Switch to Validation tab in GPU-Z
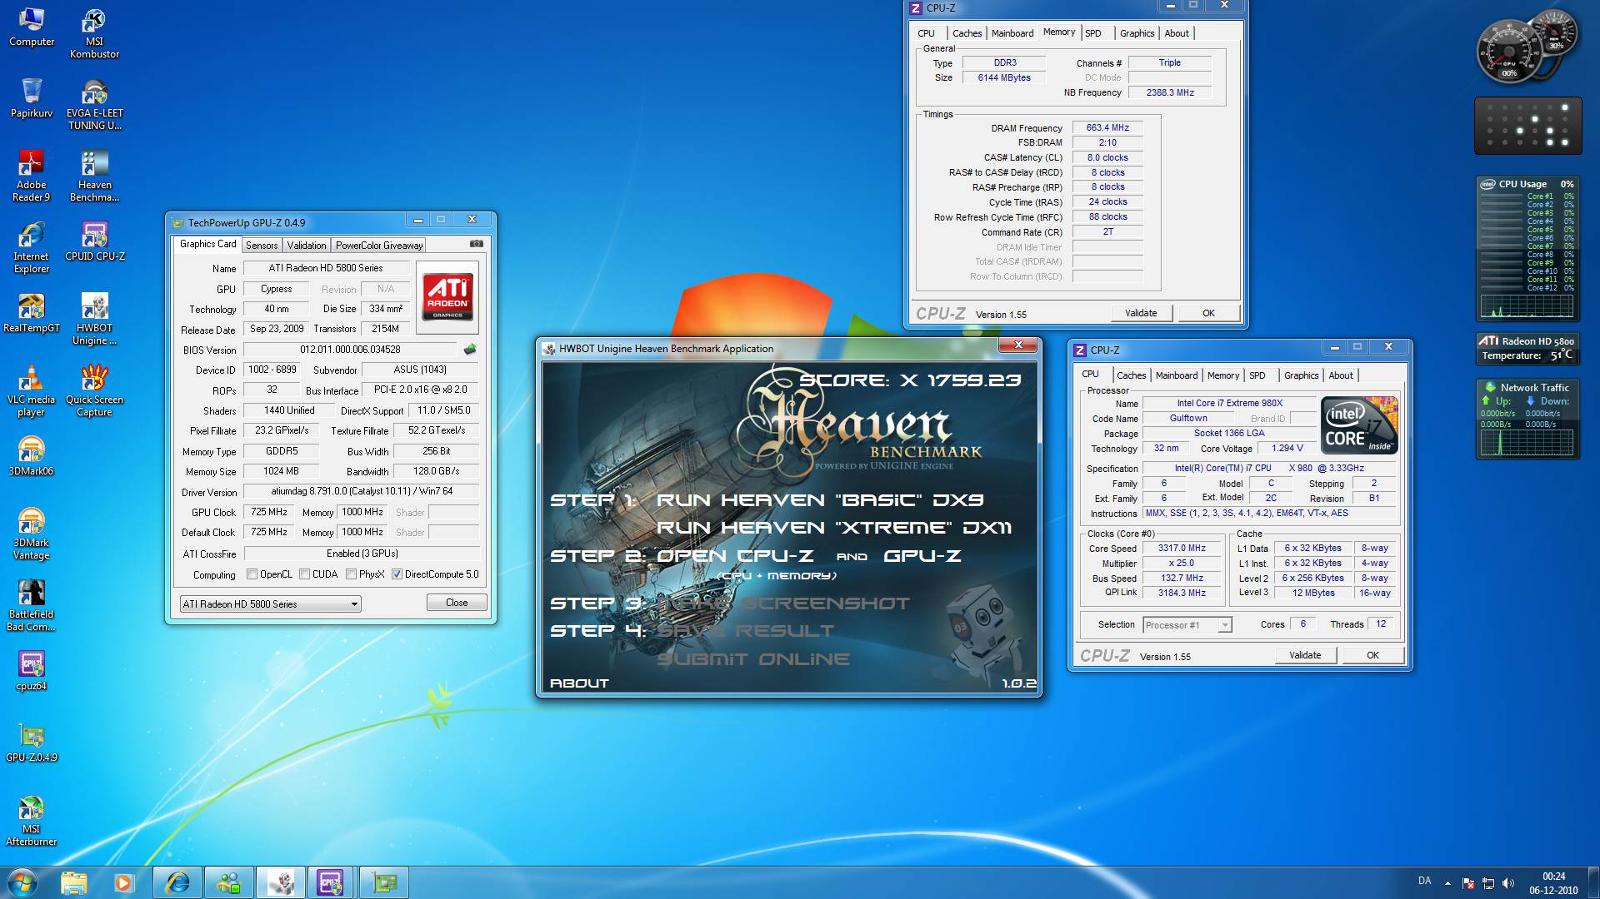1600x899 pixels. [x=306, y=245]
